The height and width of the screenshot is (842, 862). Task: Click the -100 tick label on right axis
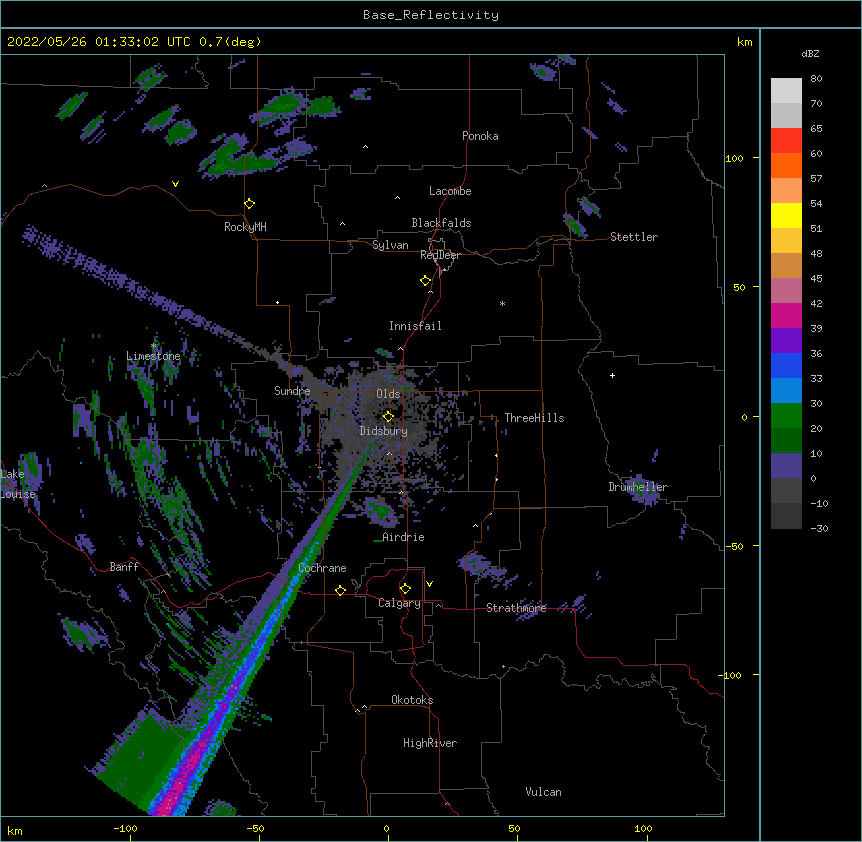[731, 675]
